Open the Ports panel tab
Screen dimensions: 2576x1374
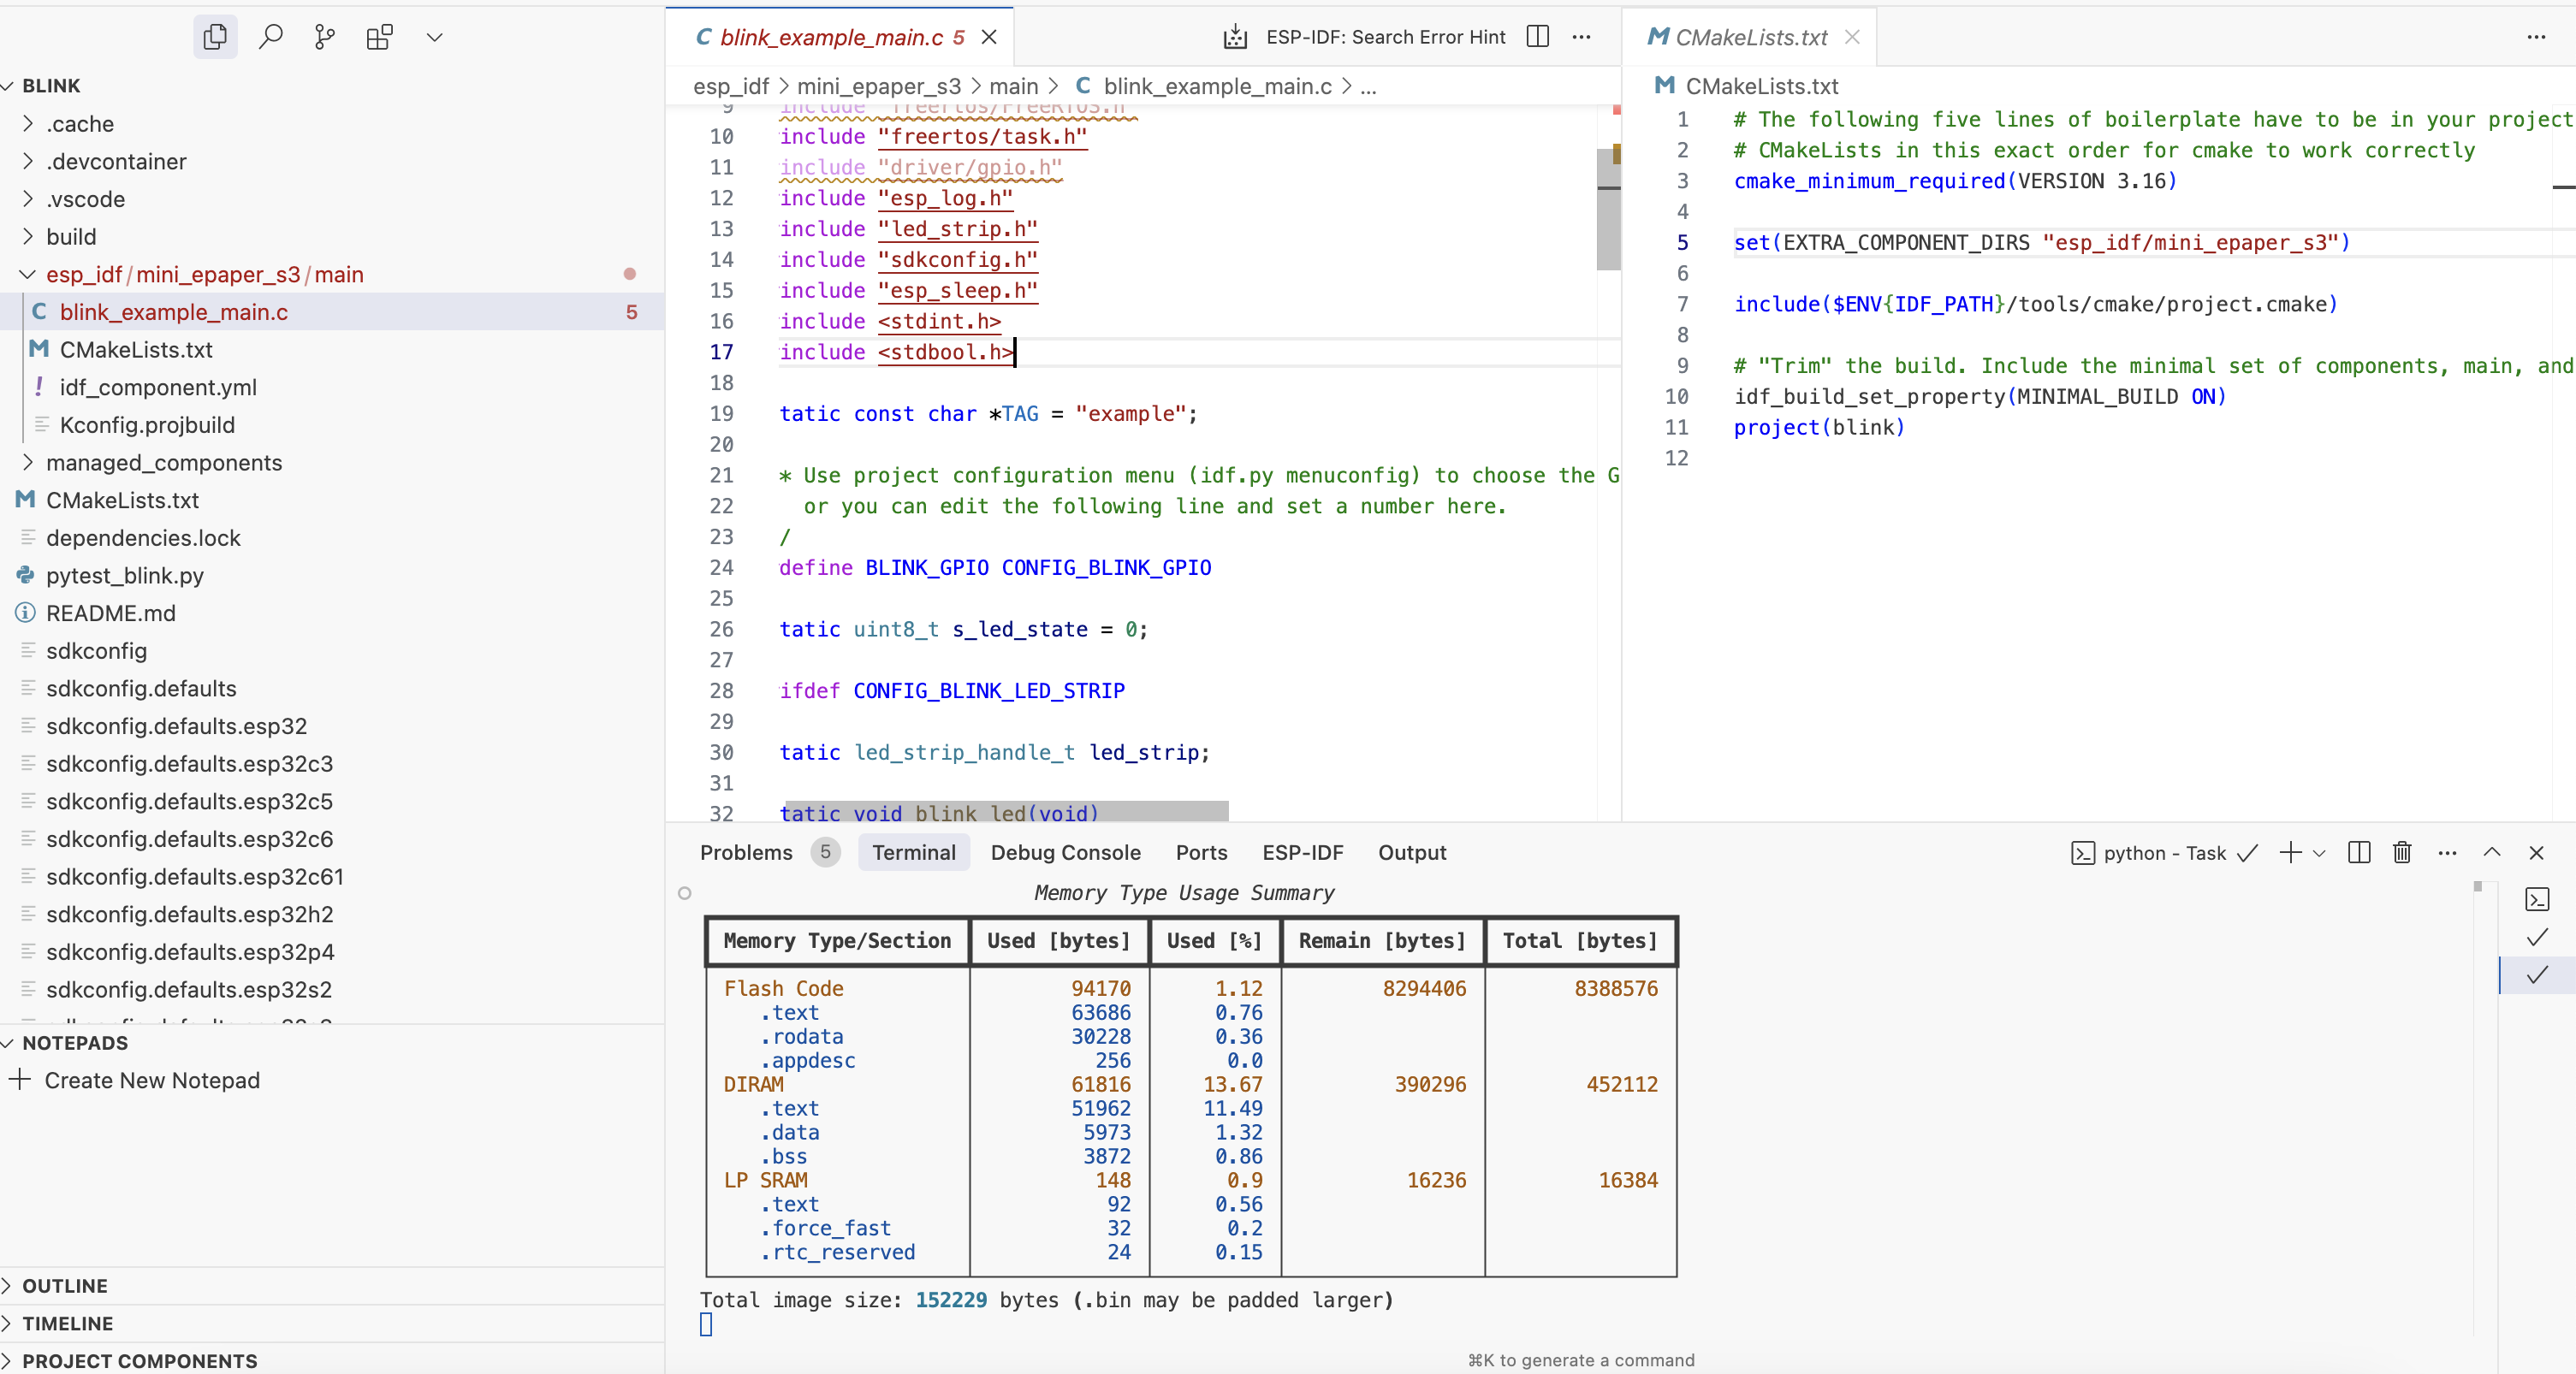(1201, 852)
